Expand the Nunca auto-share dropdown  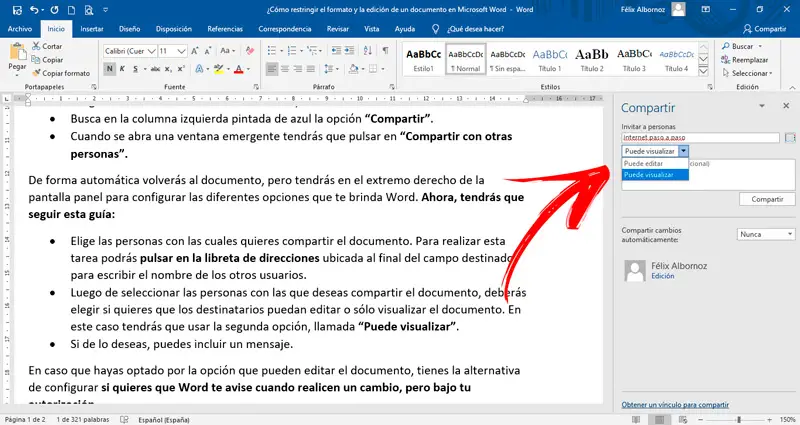click(x=765, y=234)
